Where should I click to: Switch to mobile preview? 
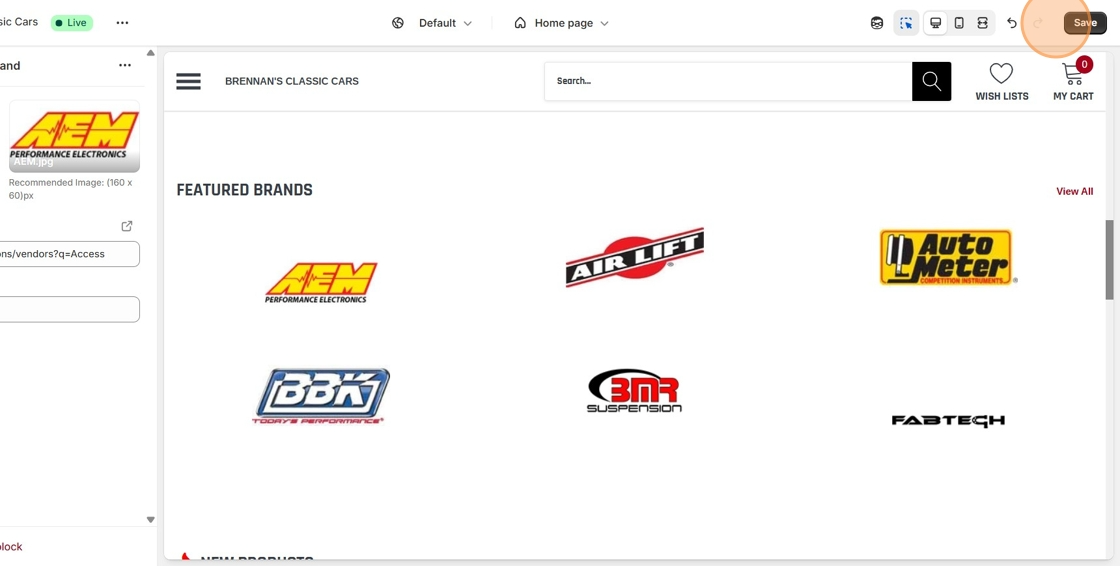[x=959, y=23]
